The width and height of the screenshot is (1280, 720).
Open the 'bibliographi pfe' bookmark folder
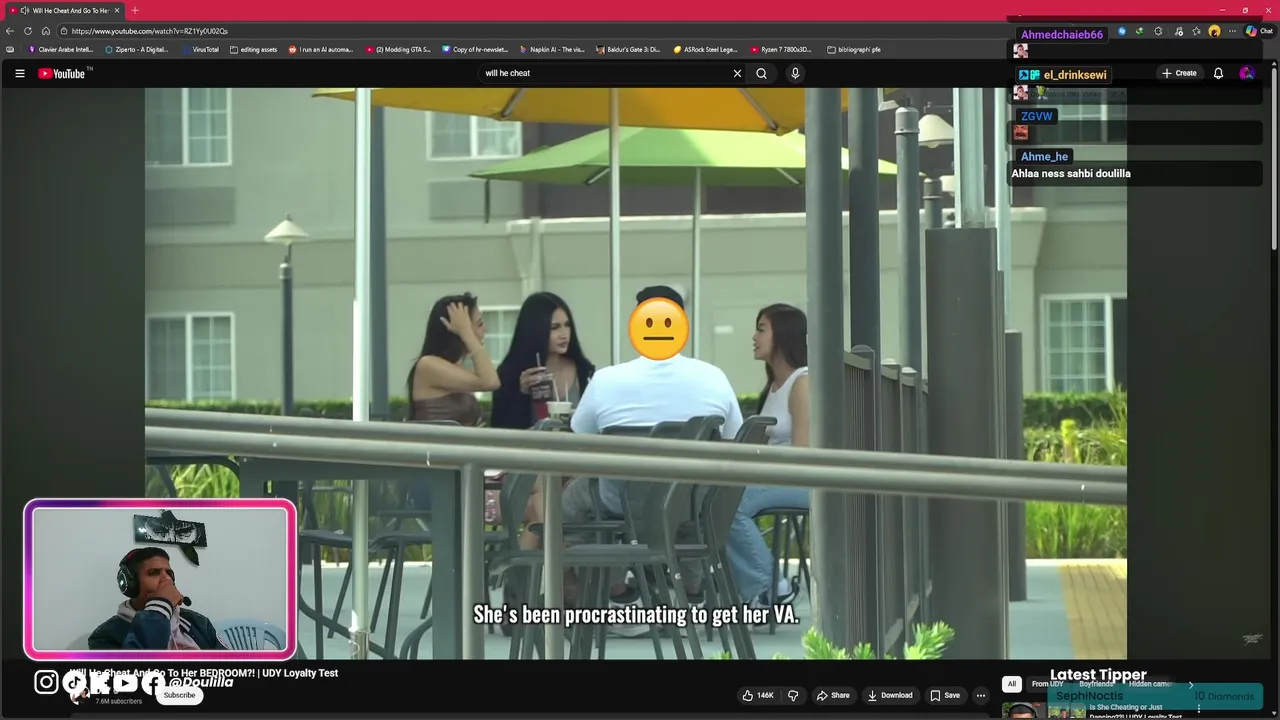coord(854,49)
